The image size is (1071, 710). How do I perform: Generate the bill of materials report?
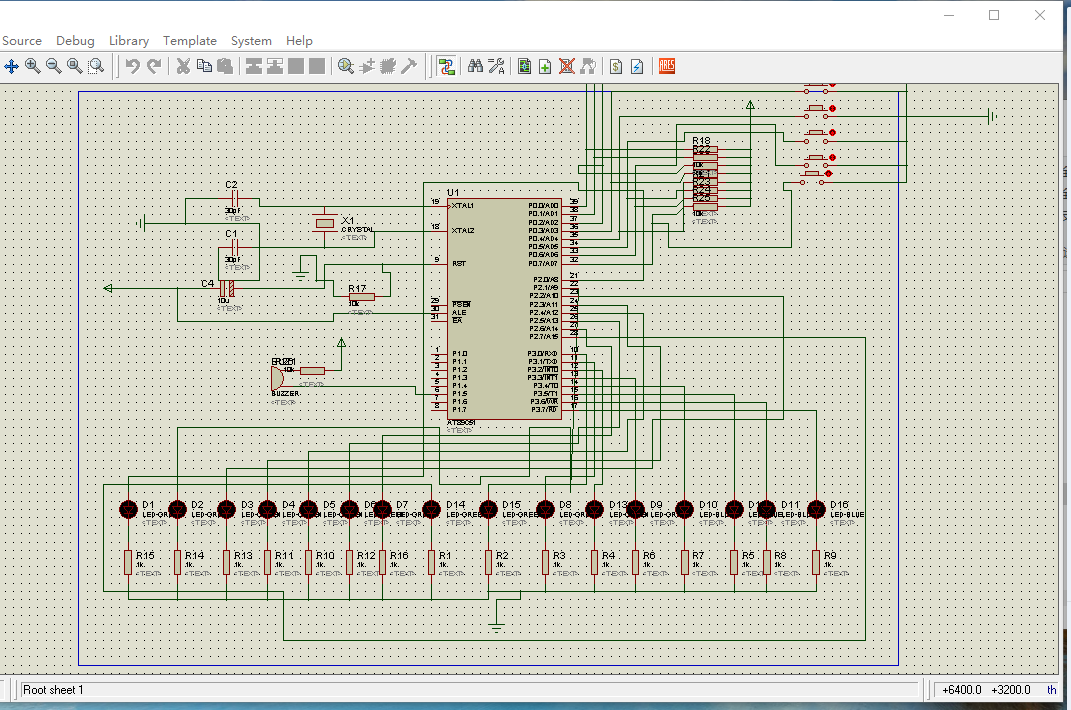click(x=616, y=66)
